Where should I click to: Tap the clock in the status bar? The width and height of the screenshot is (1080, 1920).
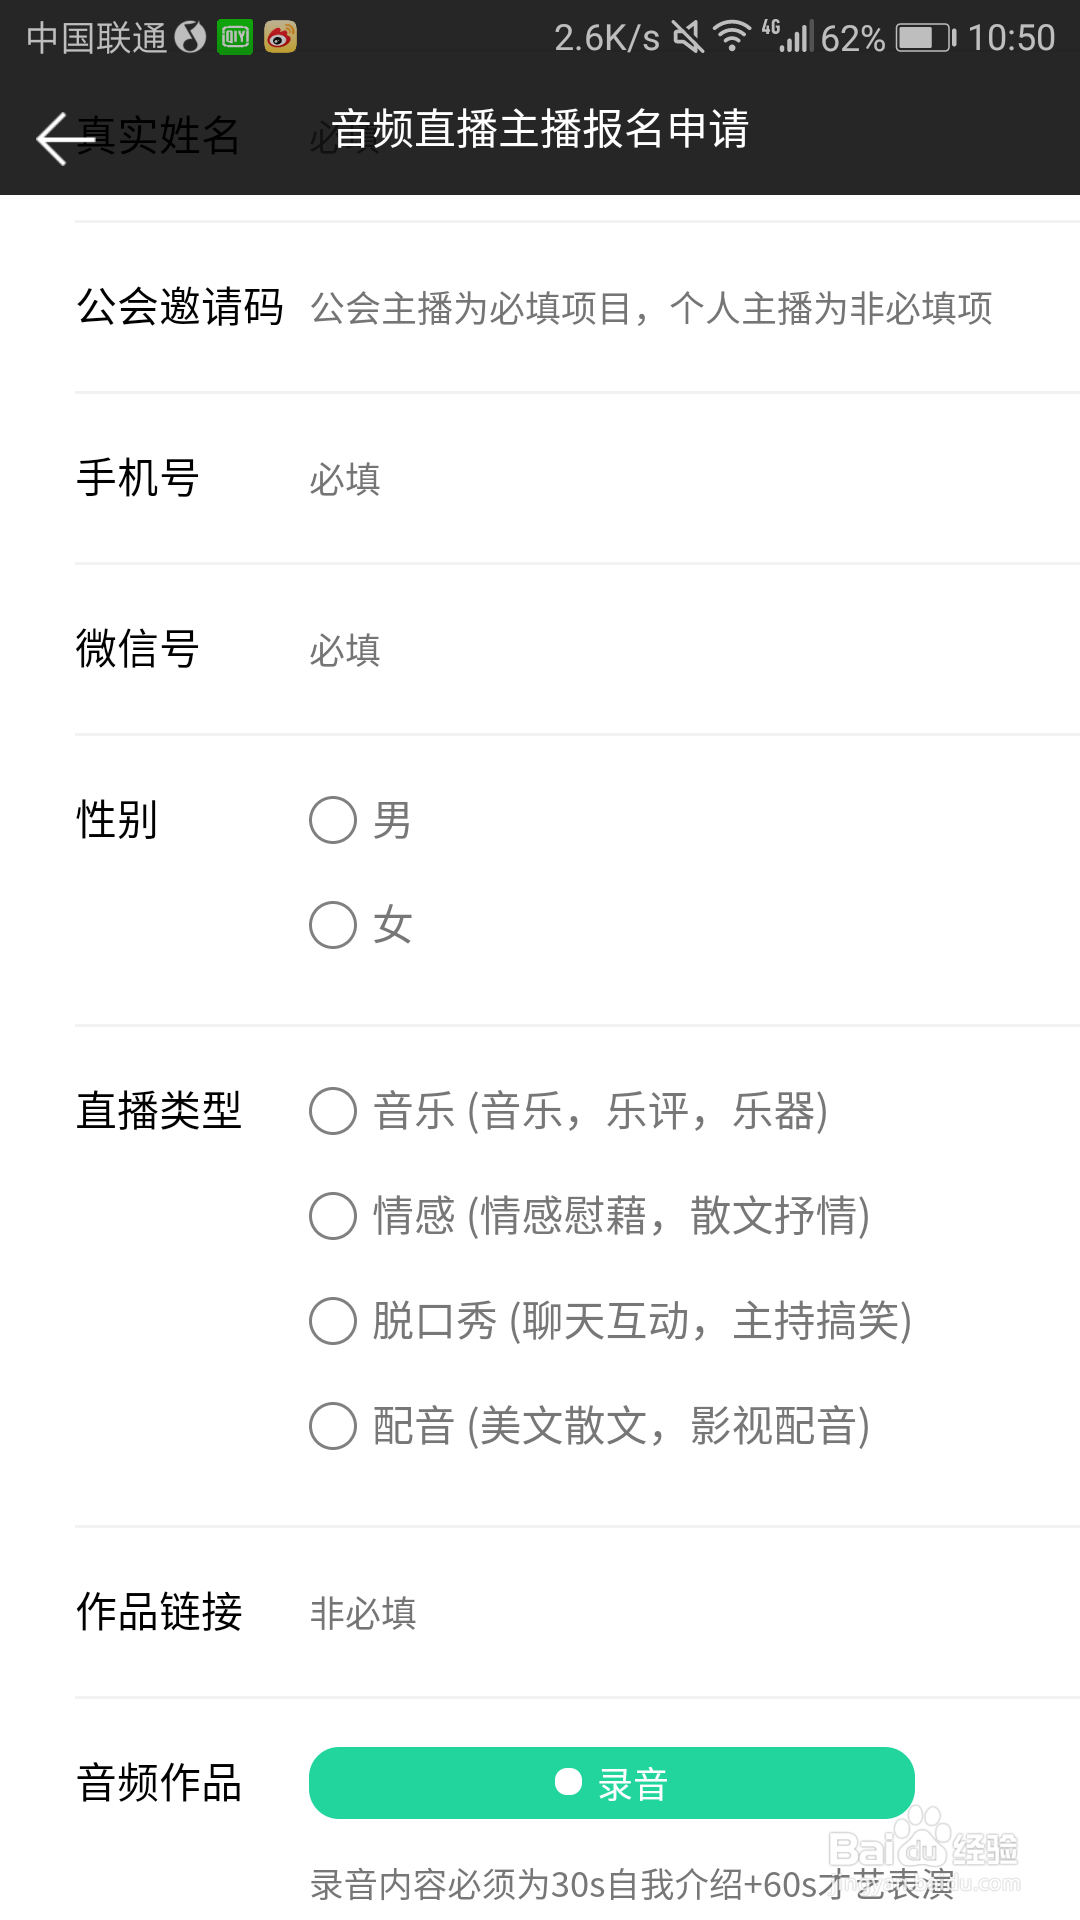click(1012, 36)
